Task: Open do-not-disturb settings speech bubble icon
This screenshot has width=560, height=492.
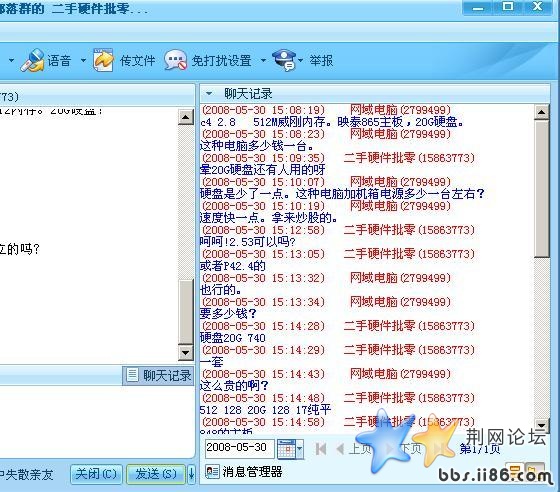Action: click(x=175, y=60)
